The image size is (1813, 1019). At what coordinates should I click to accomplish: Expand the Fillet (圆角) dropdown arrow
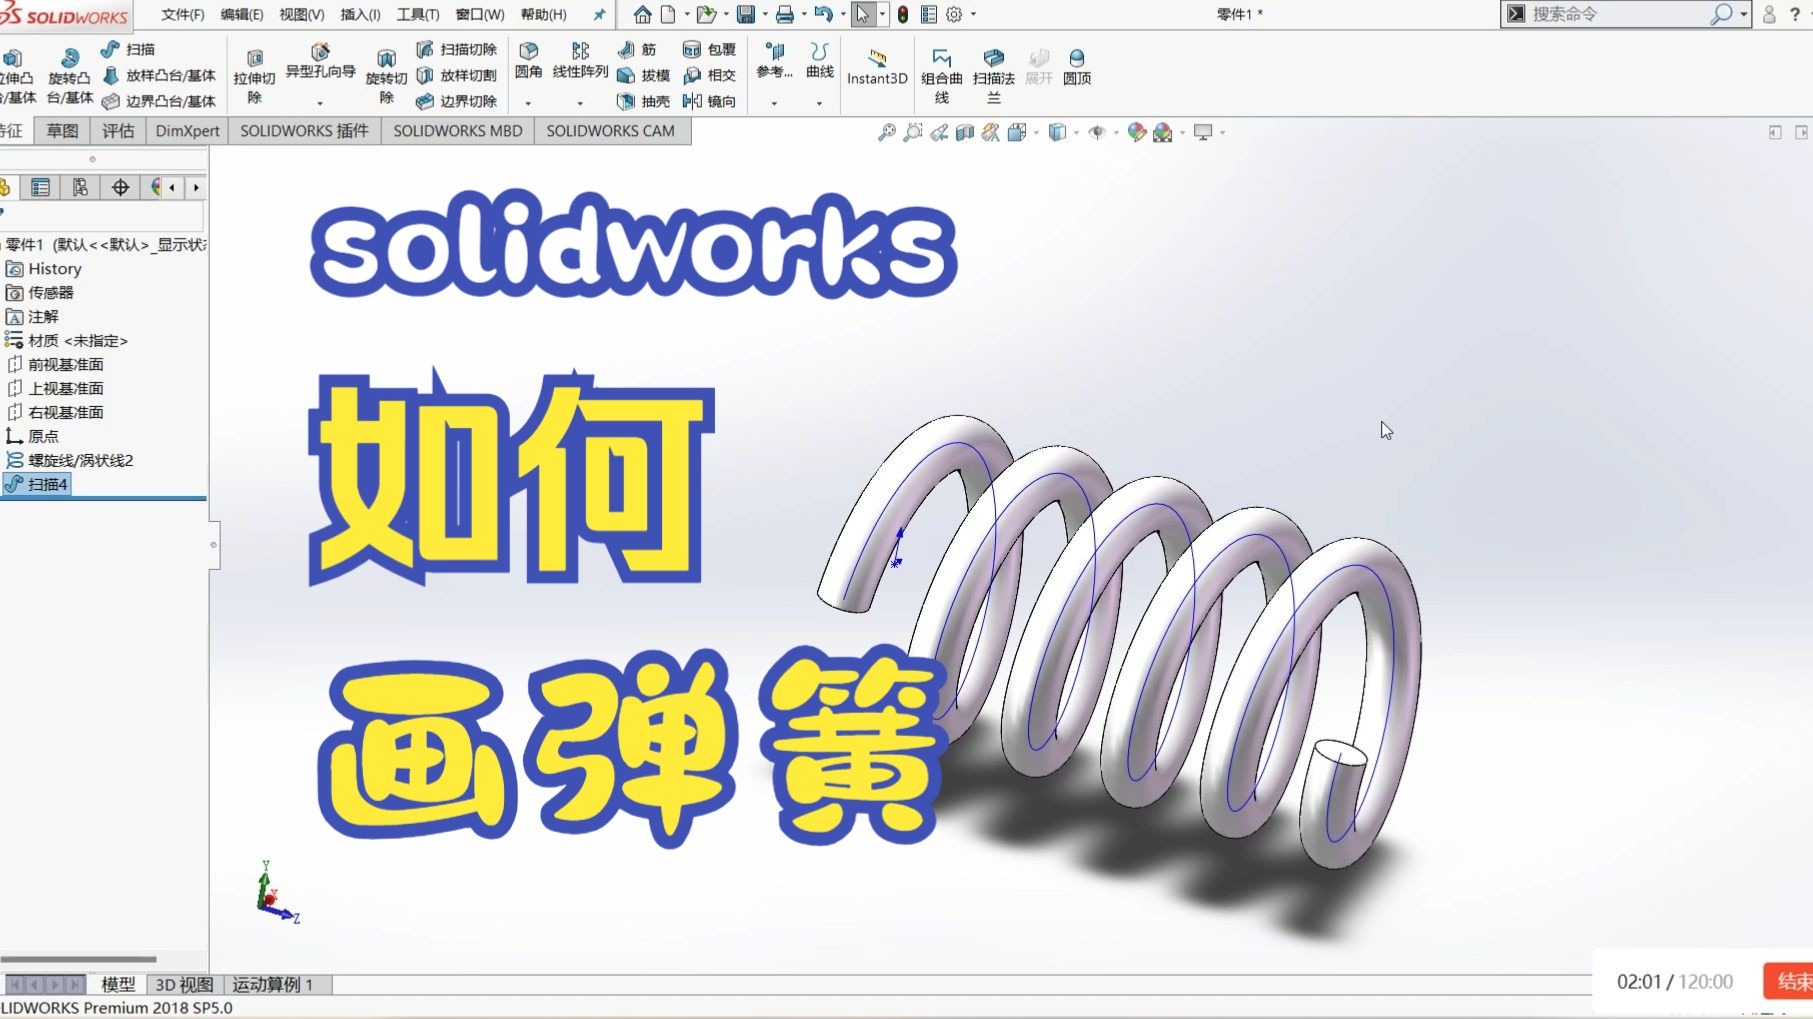click(528, 103)
